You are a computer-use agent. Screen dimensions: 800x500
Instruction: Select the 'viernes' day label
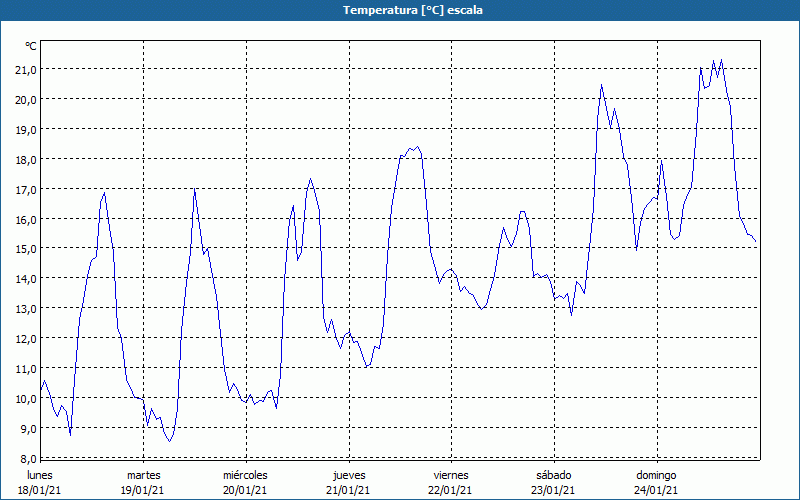451,475
